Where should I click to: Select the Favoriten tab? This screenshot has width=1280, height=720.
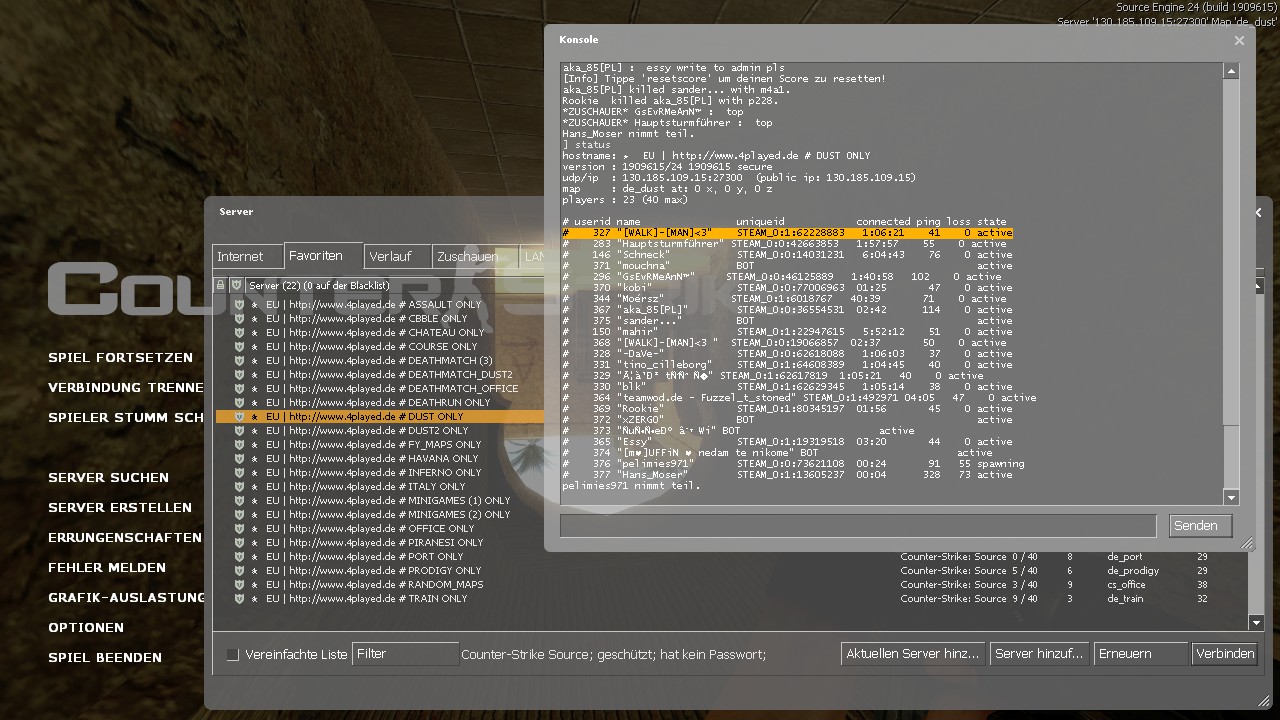tap(322, 256)
